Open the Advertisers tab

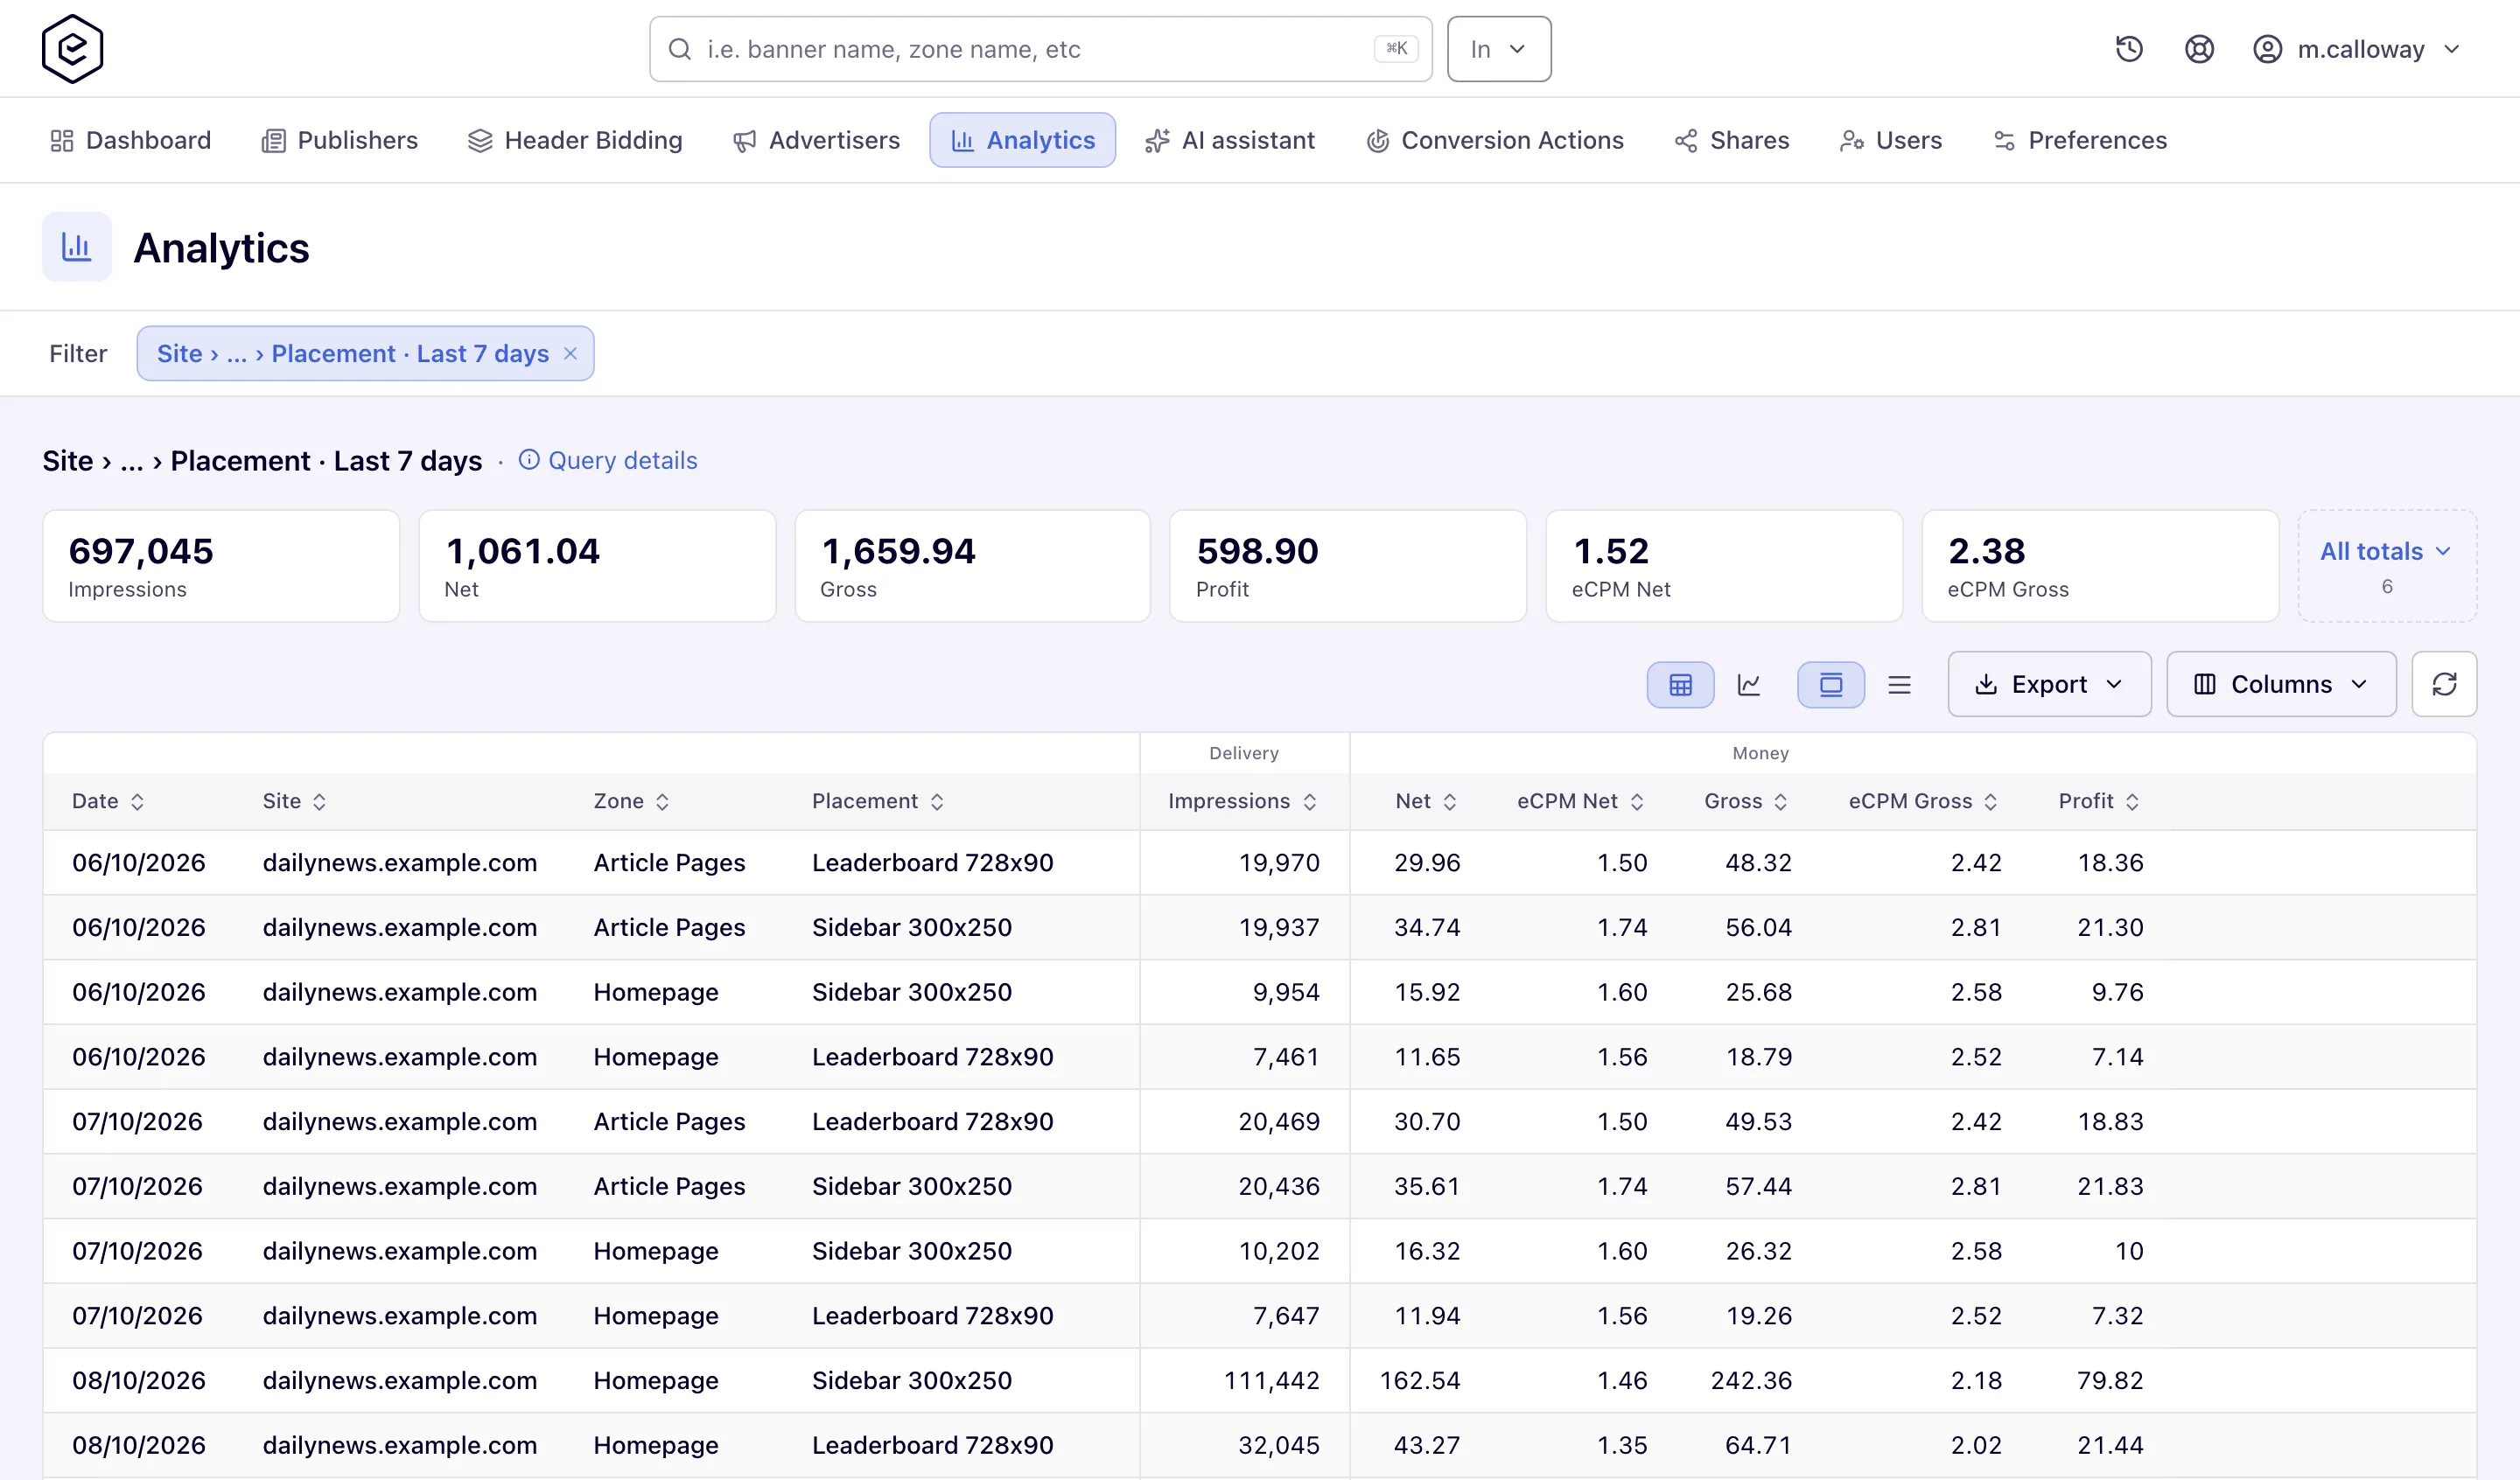coord(816,140)
